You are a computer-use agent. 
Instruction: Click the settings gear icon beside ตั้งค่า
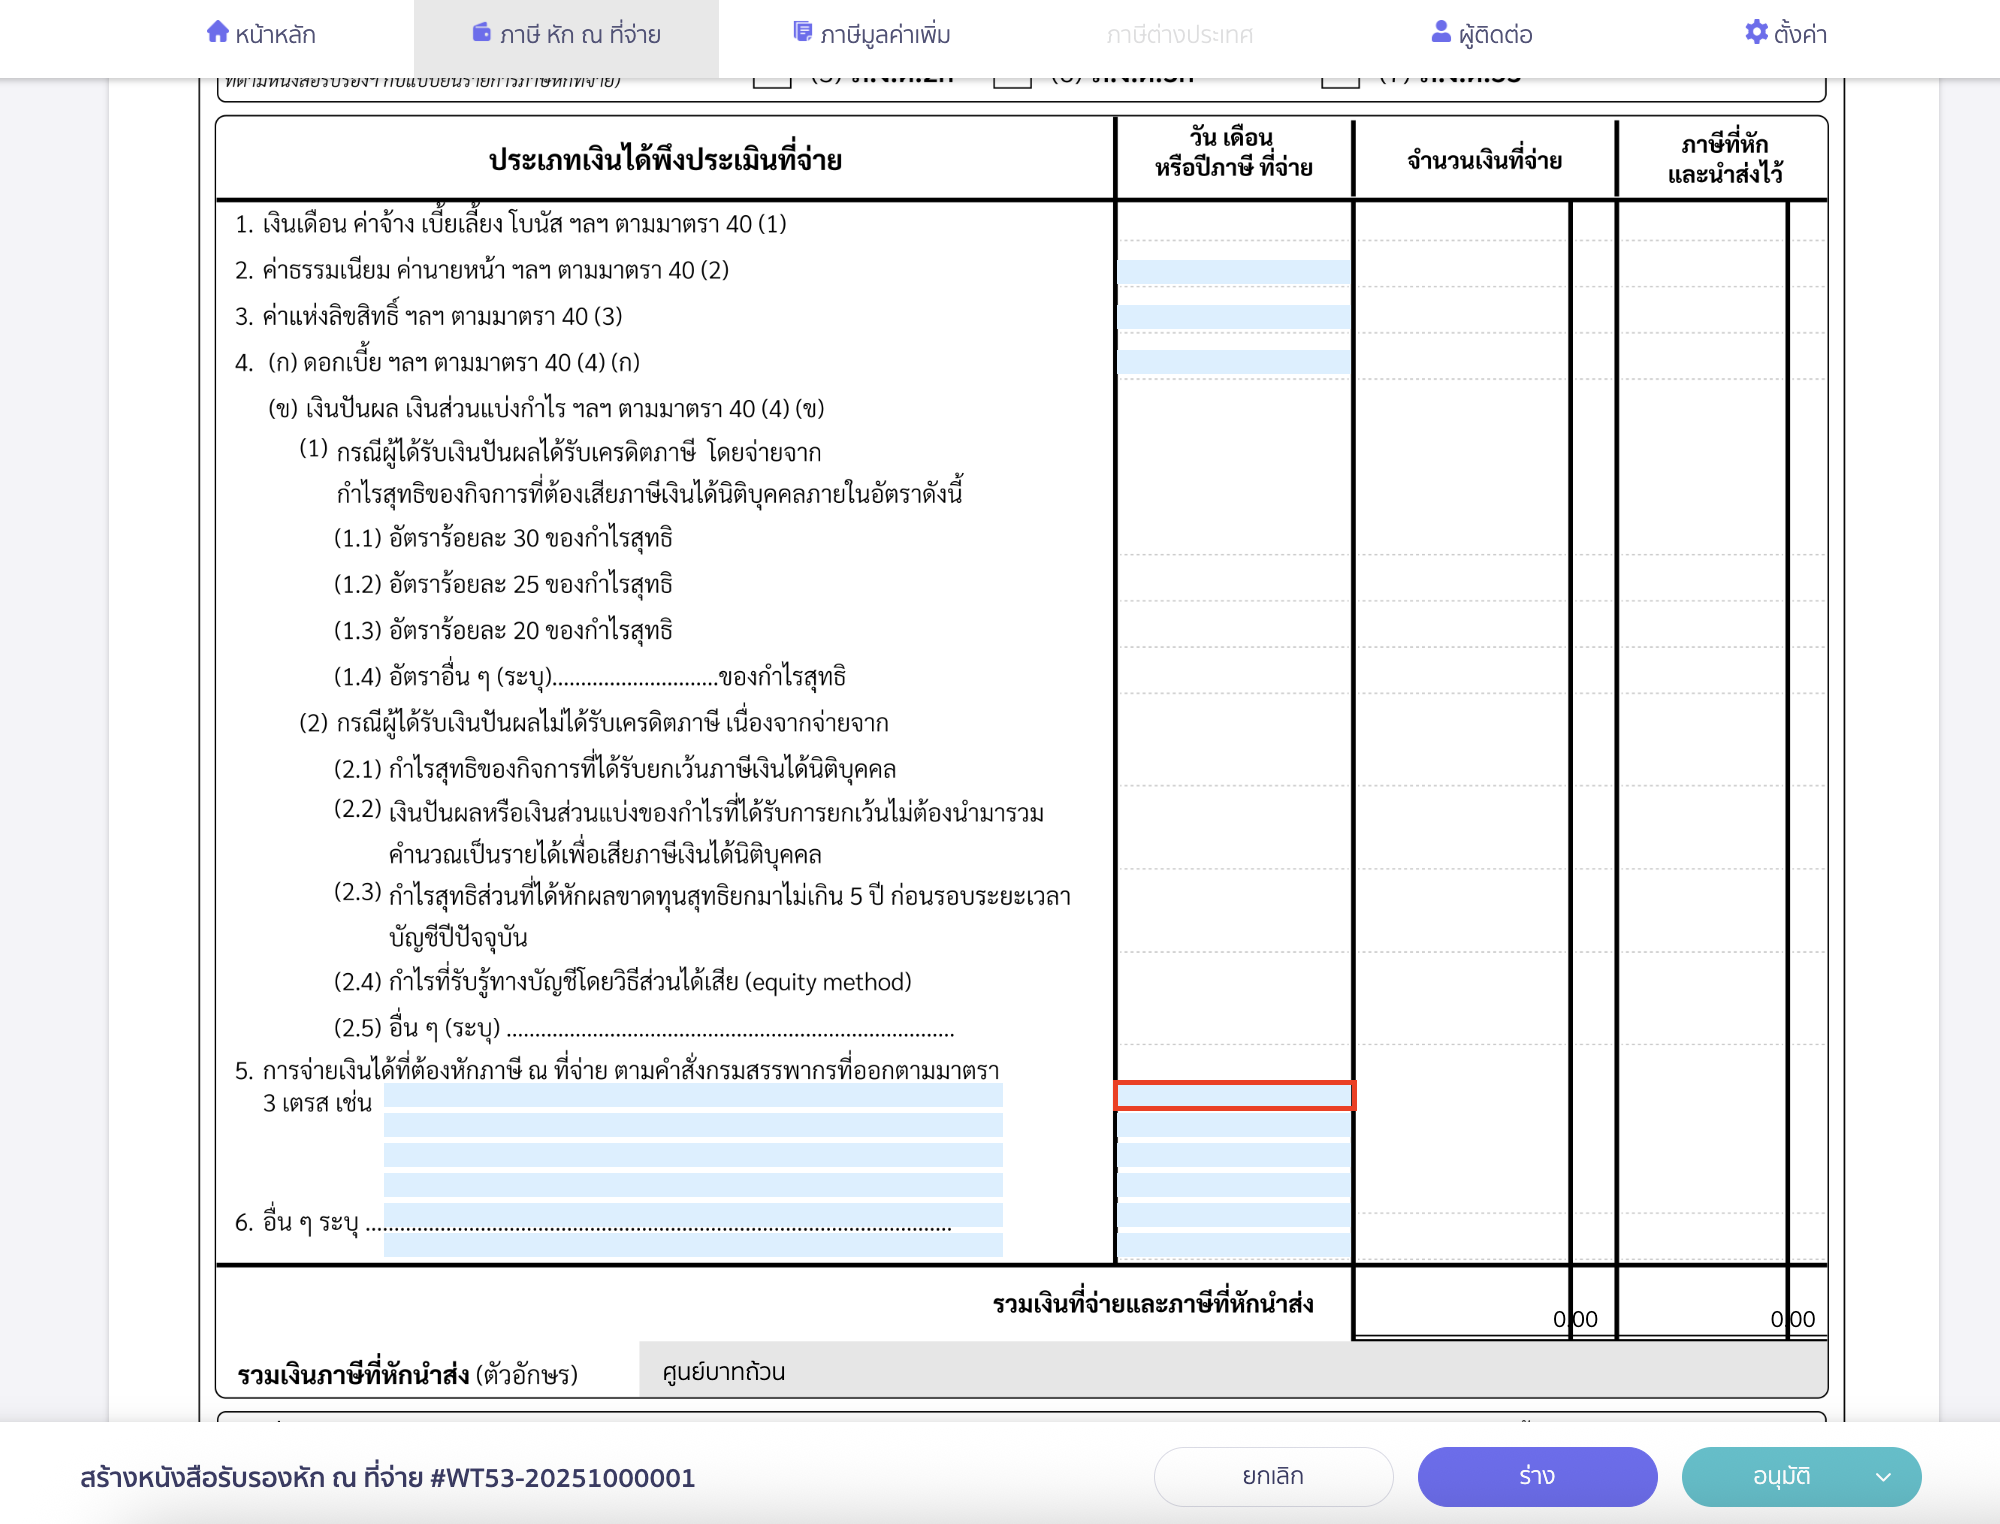[1755, 32]
